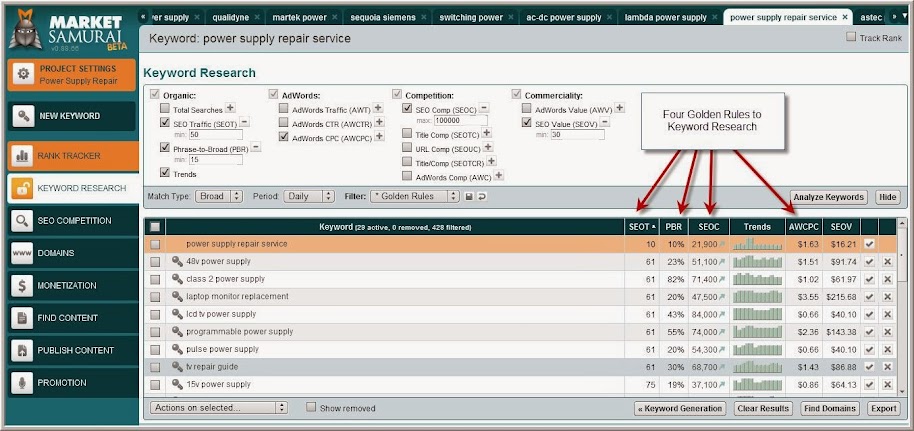Open the Period Daily dropdown
The height and width of the screenshot is (431, 914).
[309, 197]
